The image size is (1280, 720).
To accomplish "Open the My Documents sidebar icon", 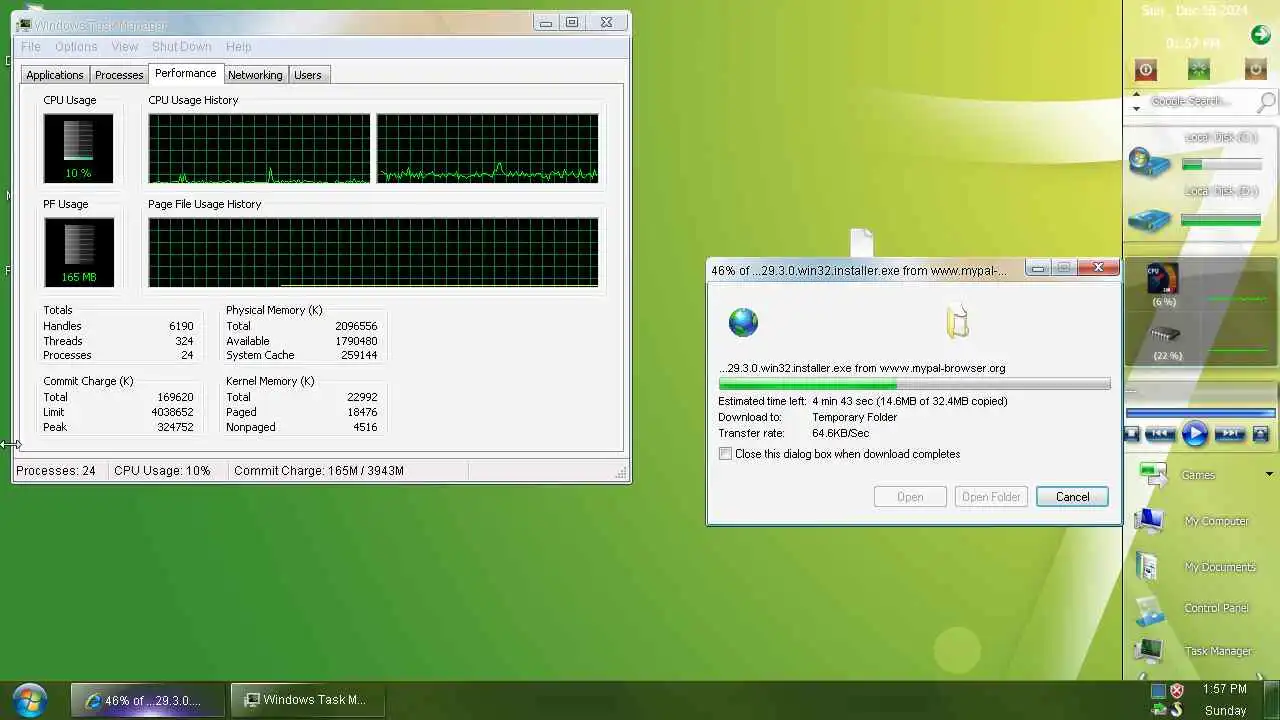I will click(1148, 566).
